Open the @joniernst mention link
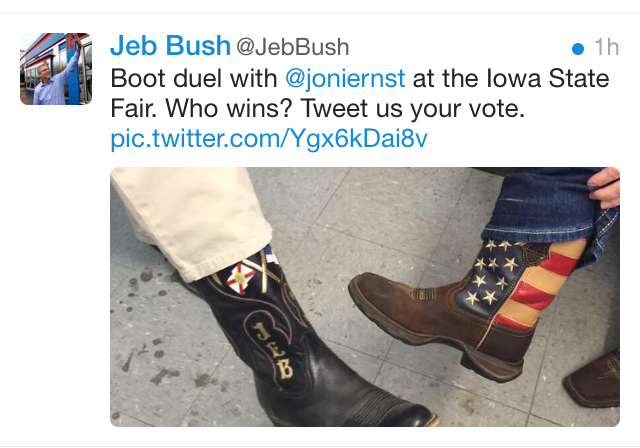 [345, 78]
